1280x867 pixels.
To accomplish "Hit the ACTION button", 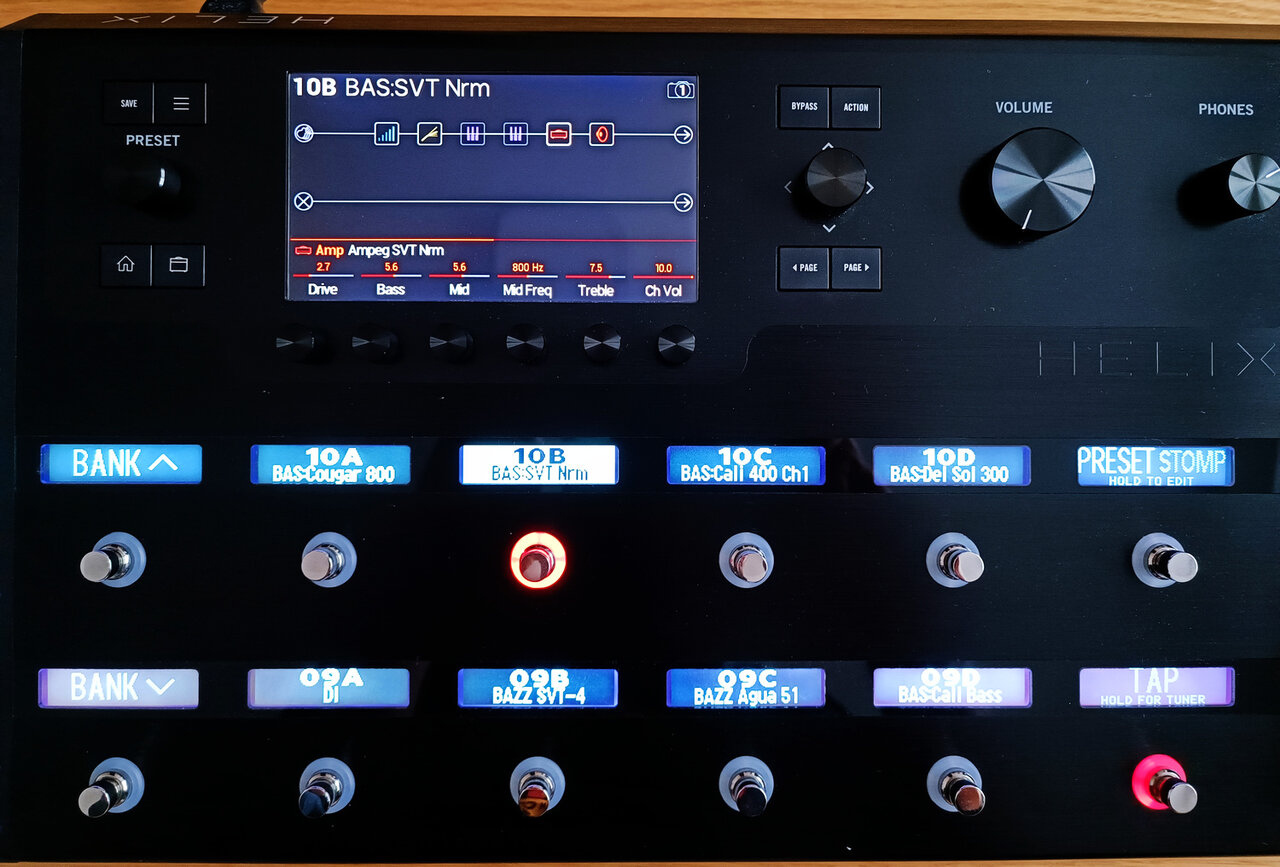I will 856,107.
